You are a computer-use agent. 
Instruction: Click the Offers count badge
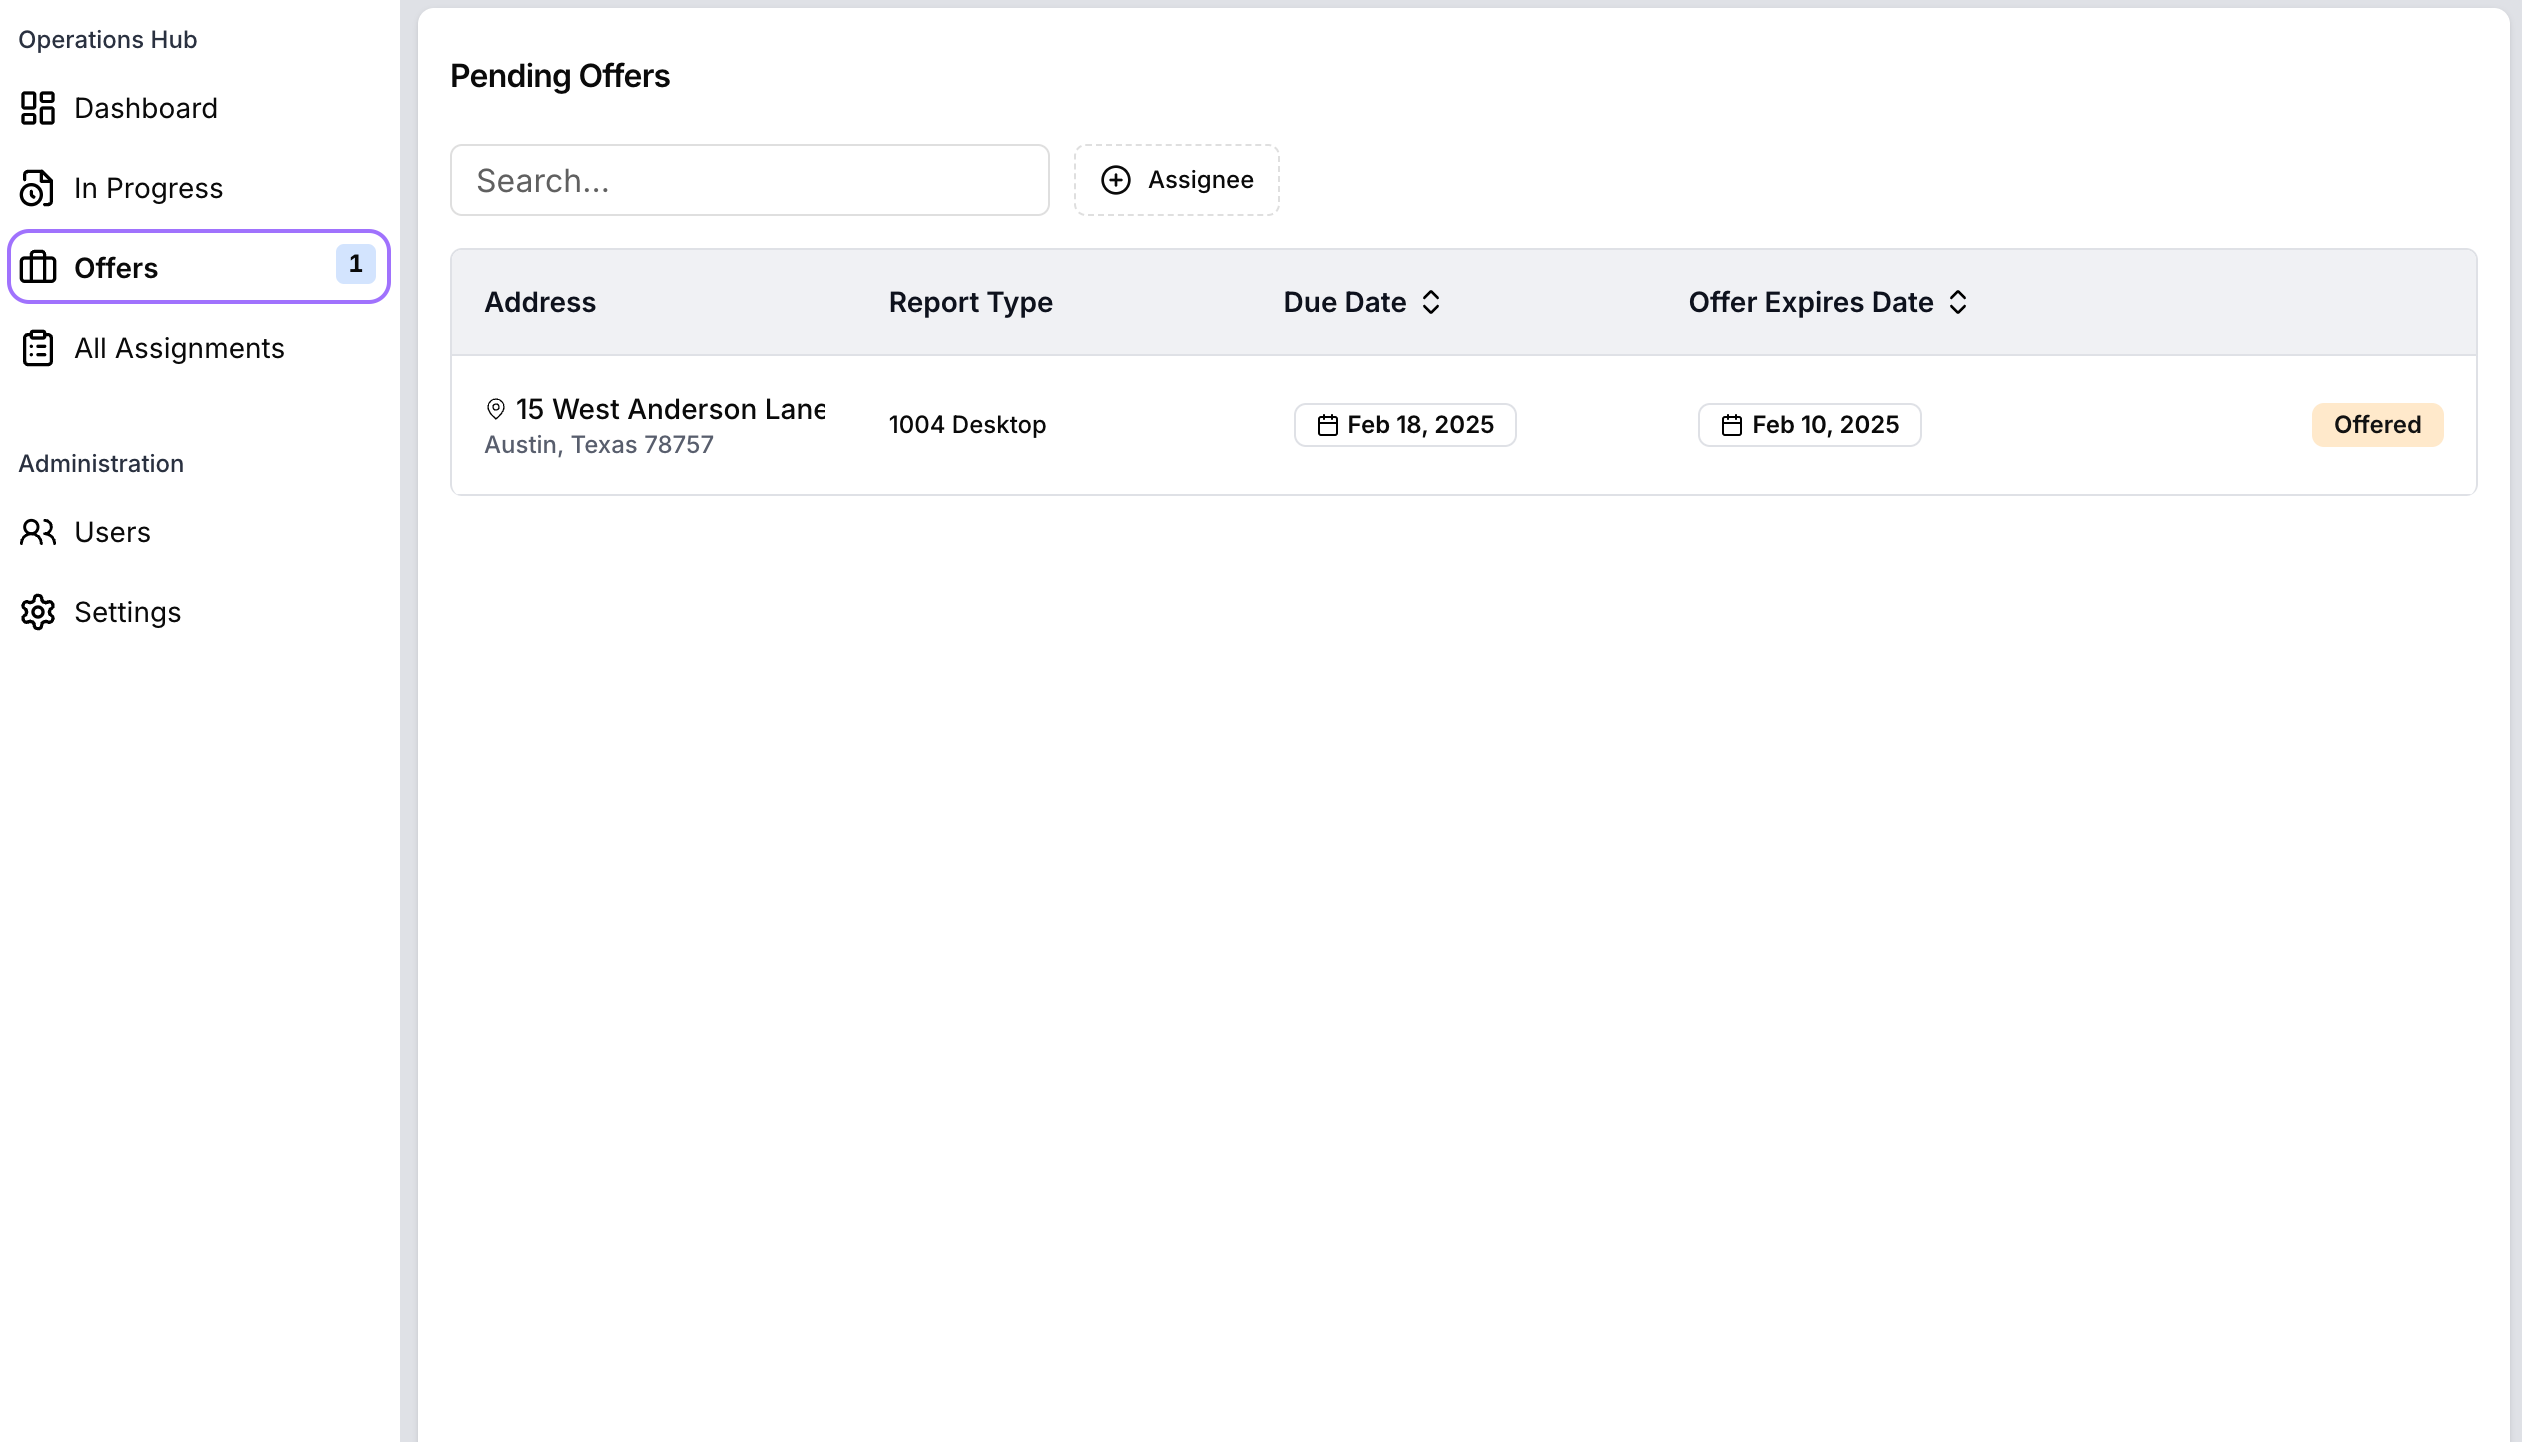[355, 264]
